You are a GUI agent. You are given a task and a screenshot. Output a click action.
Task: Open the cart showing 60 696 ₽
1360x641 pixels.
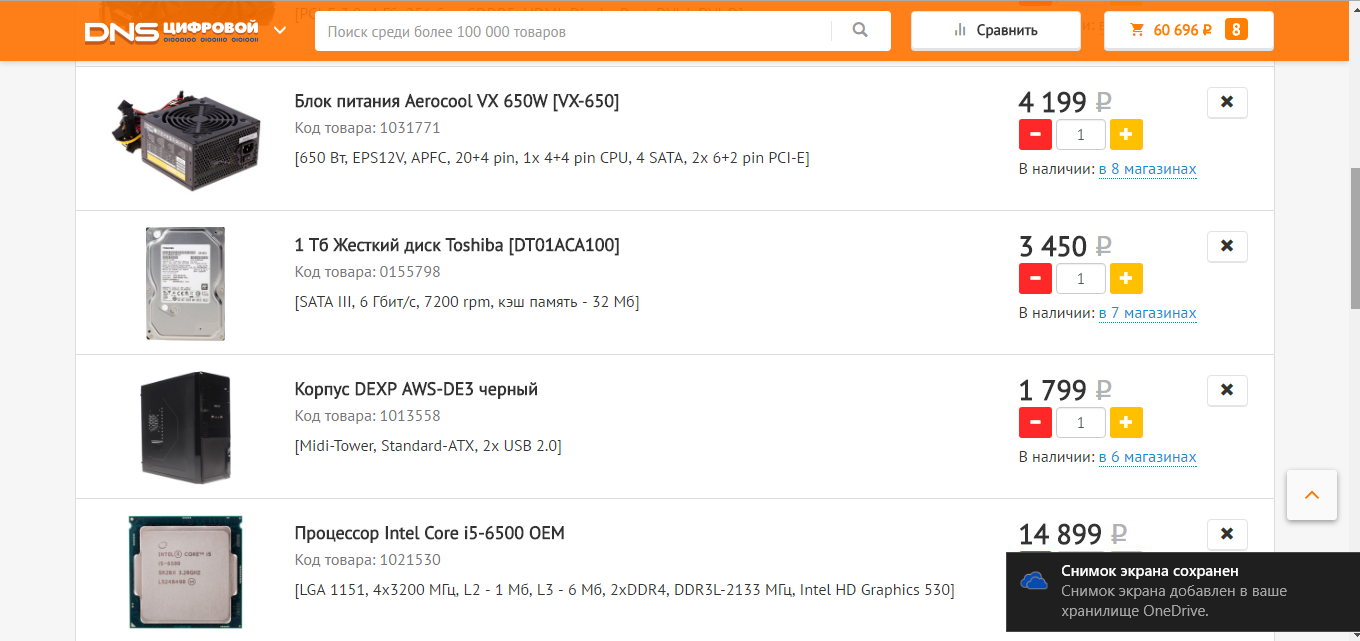coord(1188,30)
